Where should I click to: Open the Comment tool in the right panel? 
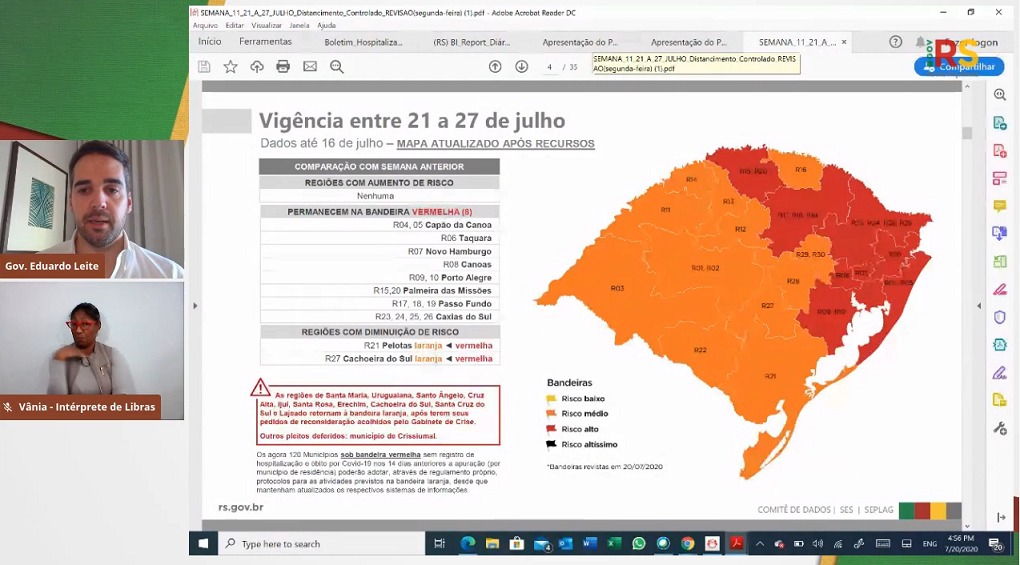[x=999, y=206]
